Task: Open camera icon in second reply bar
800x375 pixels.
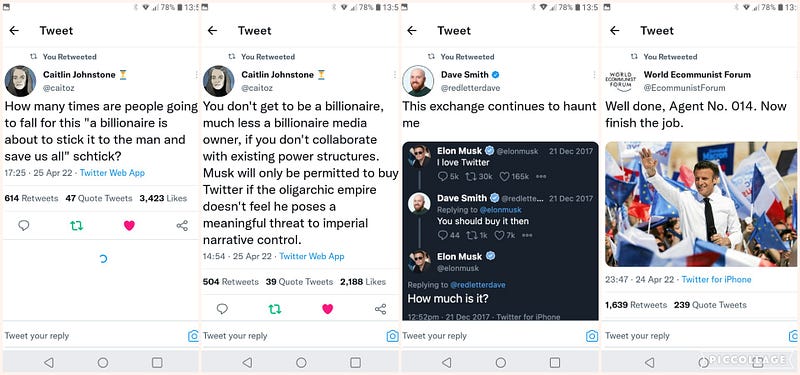Action: (392, 336)
